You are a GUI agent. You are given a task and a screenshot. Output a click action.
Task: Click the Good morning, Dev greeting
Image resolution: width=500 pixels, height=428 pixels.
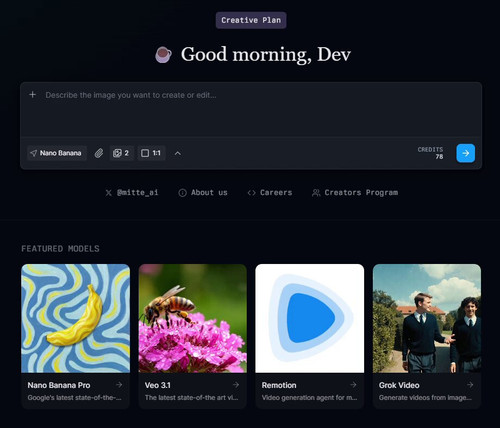(266, 54)
